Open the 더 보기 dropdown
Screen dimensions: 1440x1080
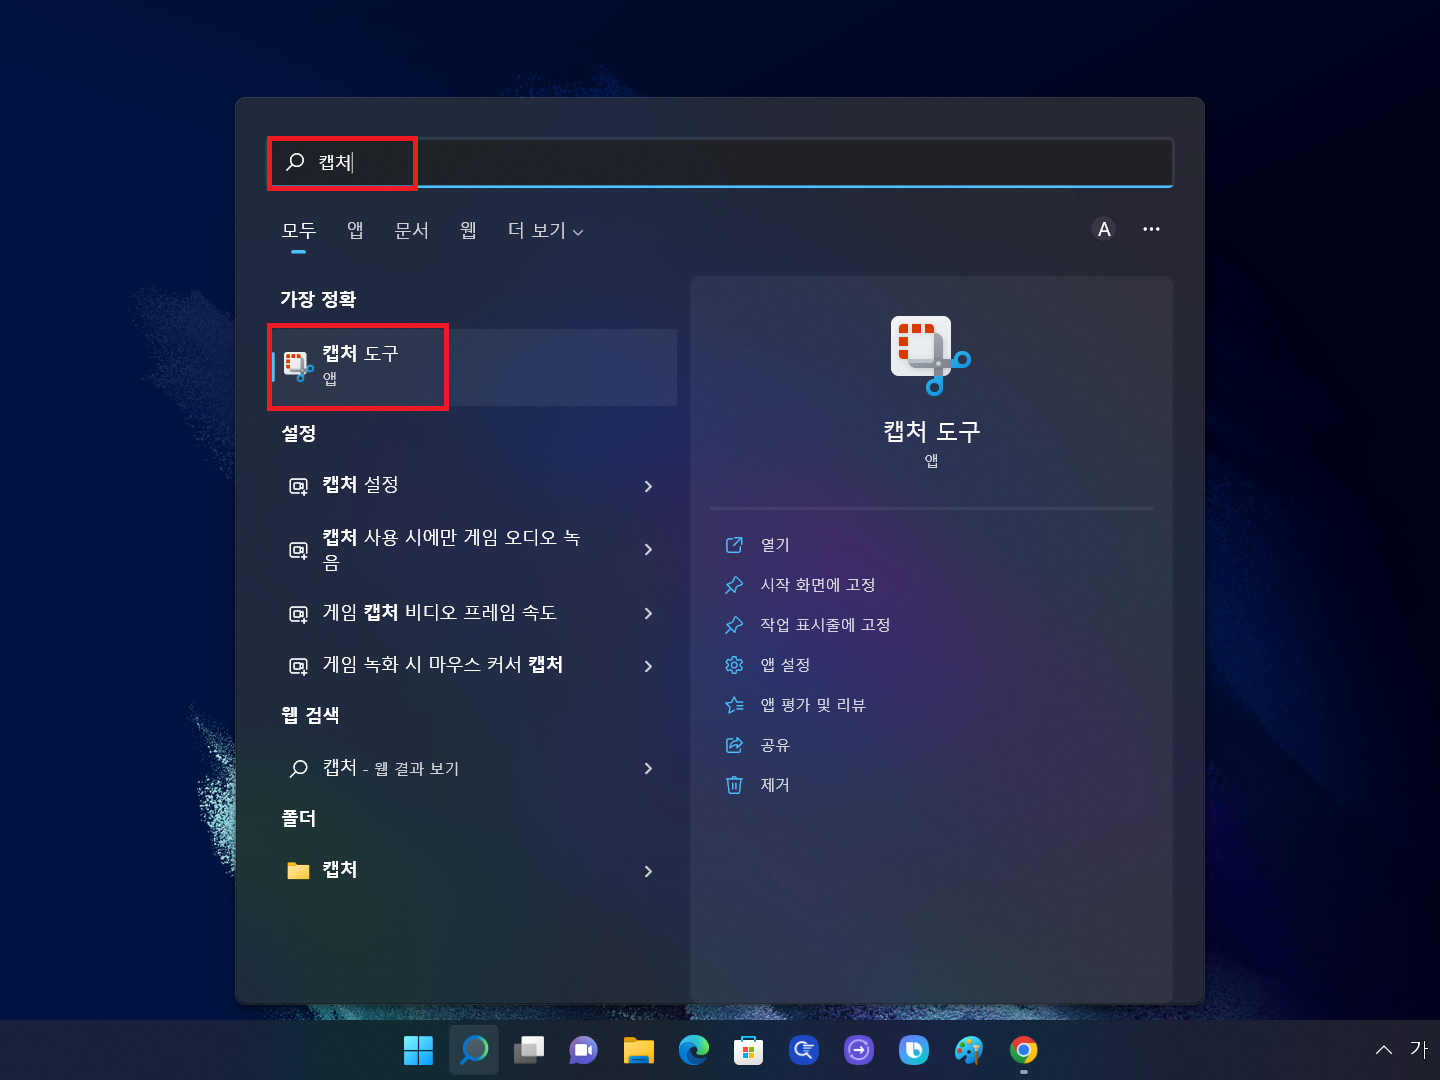tap(545, 230)
